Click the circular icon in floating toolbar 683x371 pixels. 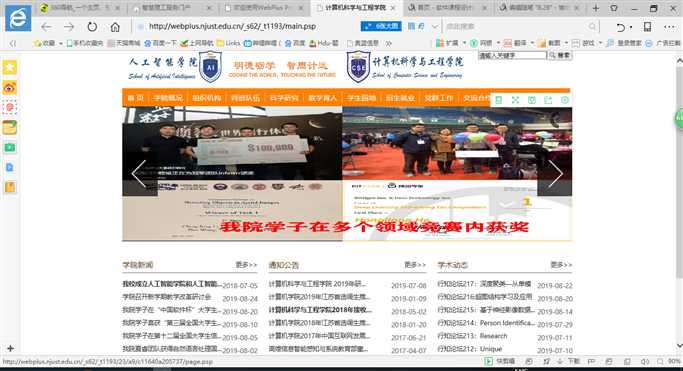(x=565, y=100)
